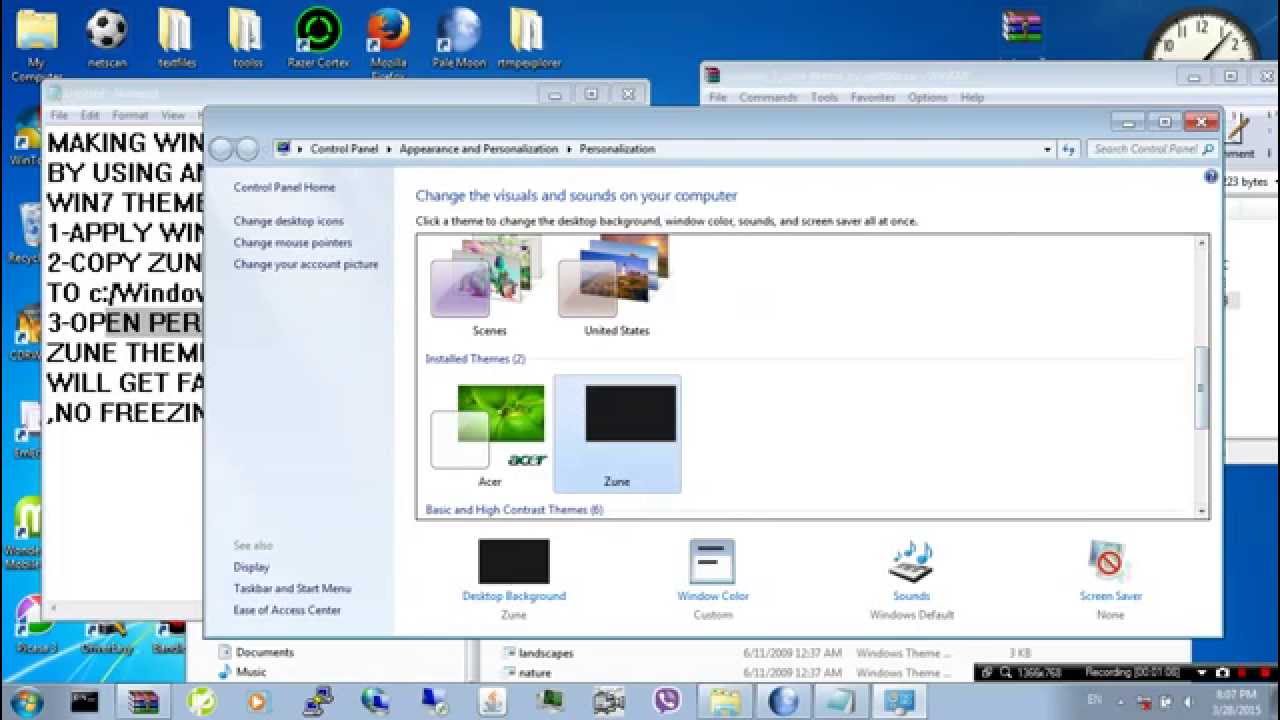
Task: Click the EN language indicator
Action: tap(1094, 702)
